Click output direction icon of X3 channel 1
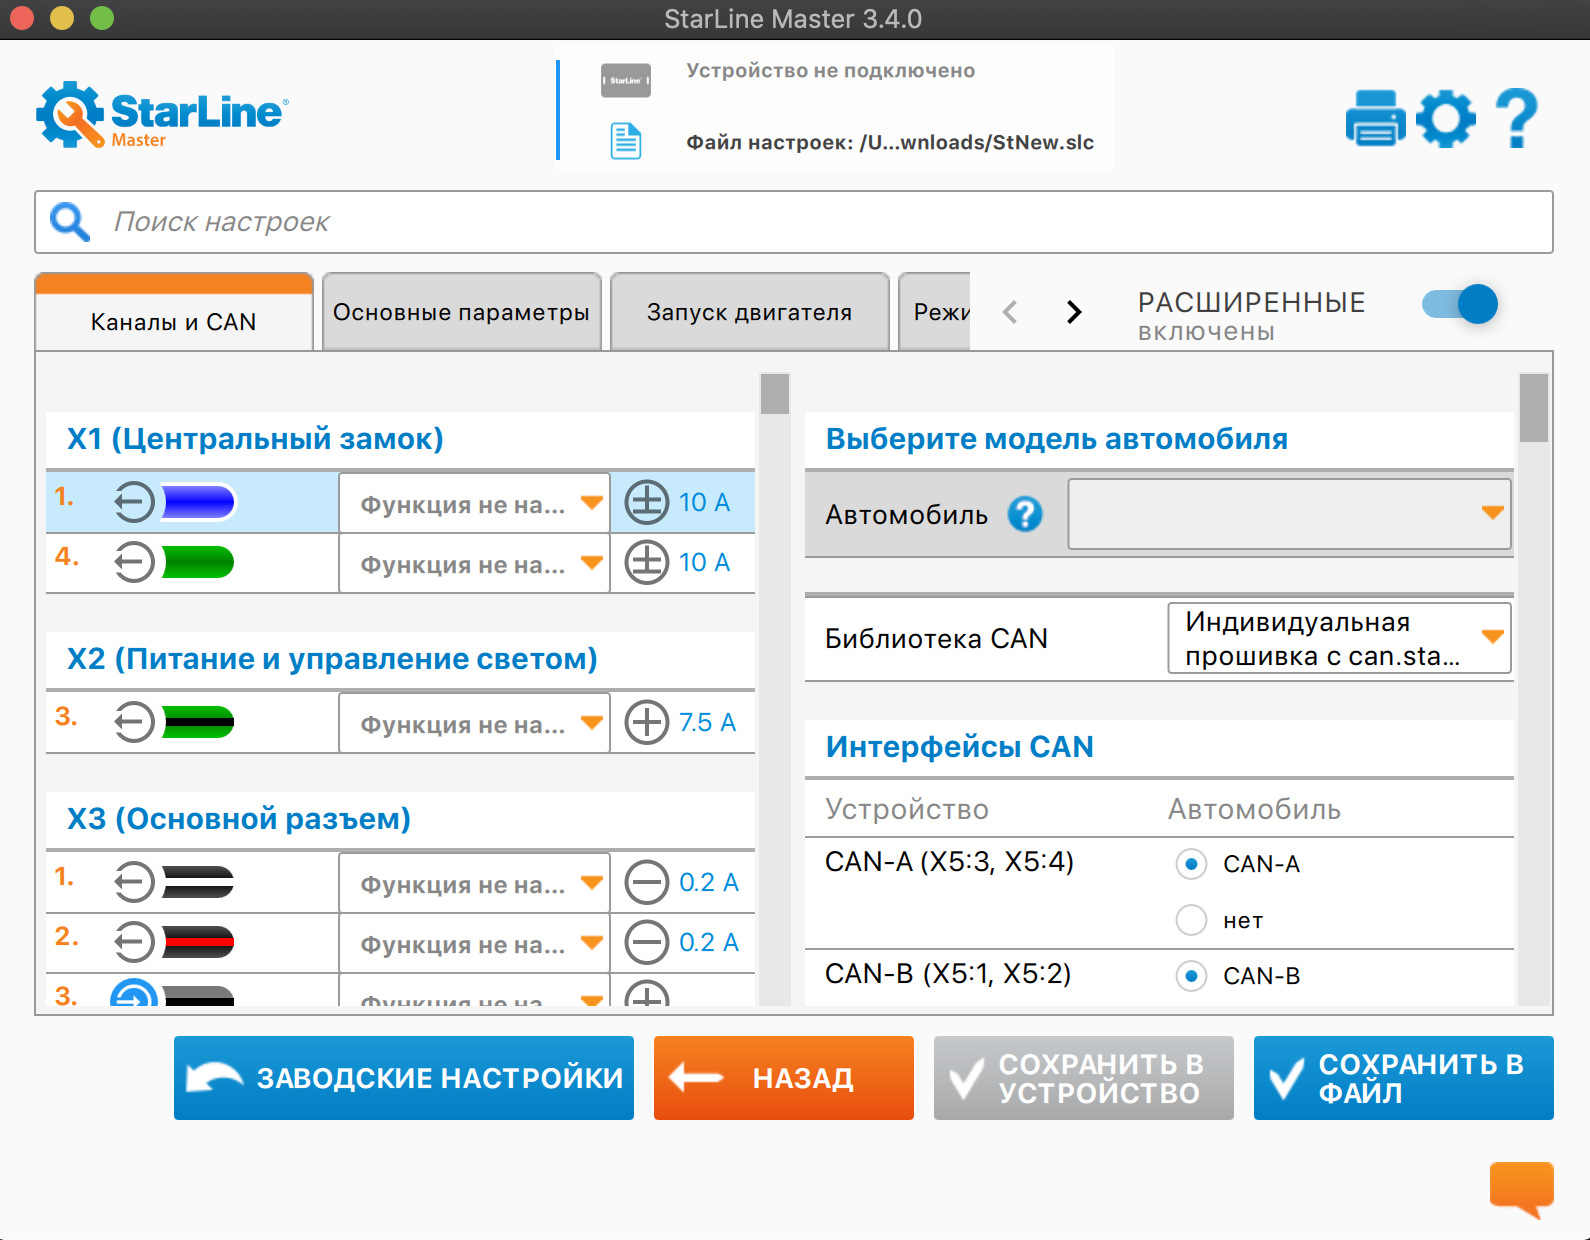Image resolution: width=1590 pixels, height=1240 pixels. click(x=134, y=882)
